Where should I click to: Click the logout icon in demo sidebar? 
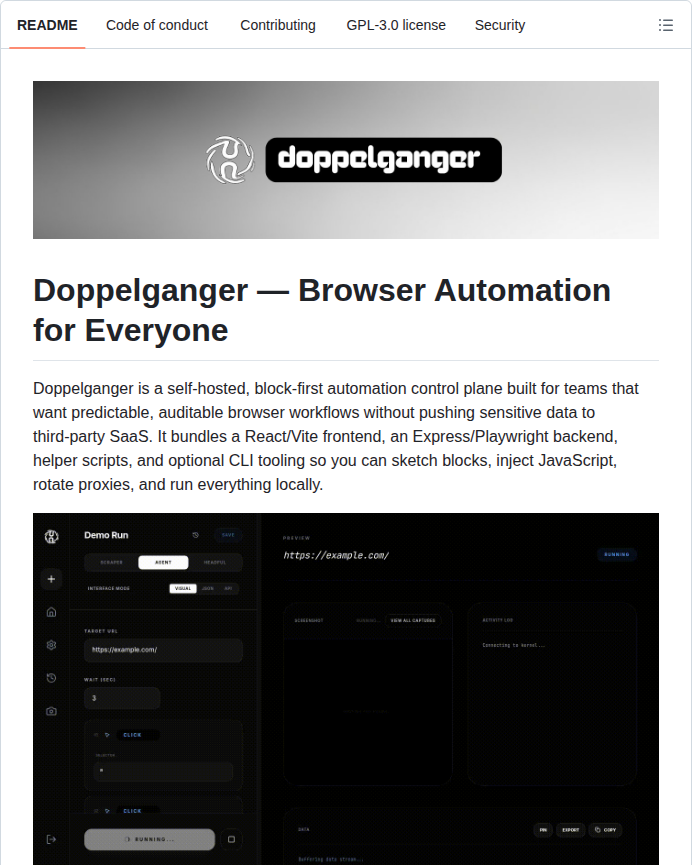51,839
